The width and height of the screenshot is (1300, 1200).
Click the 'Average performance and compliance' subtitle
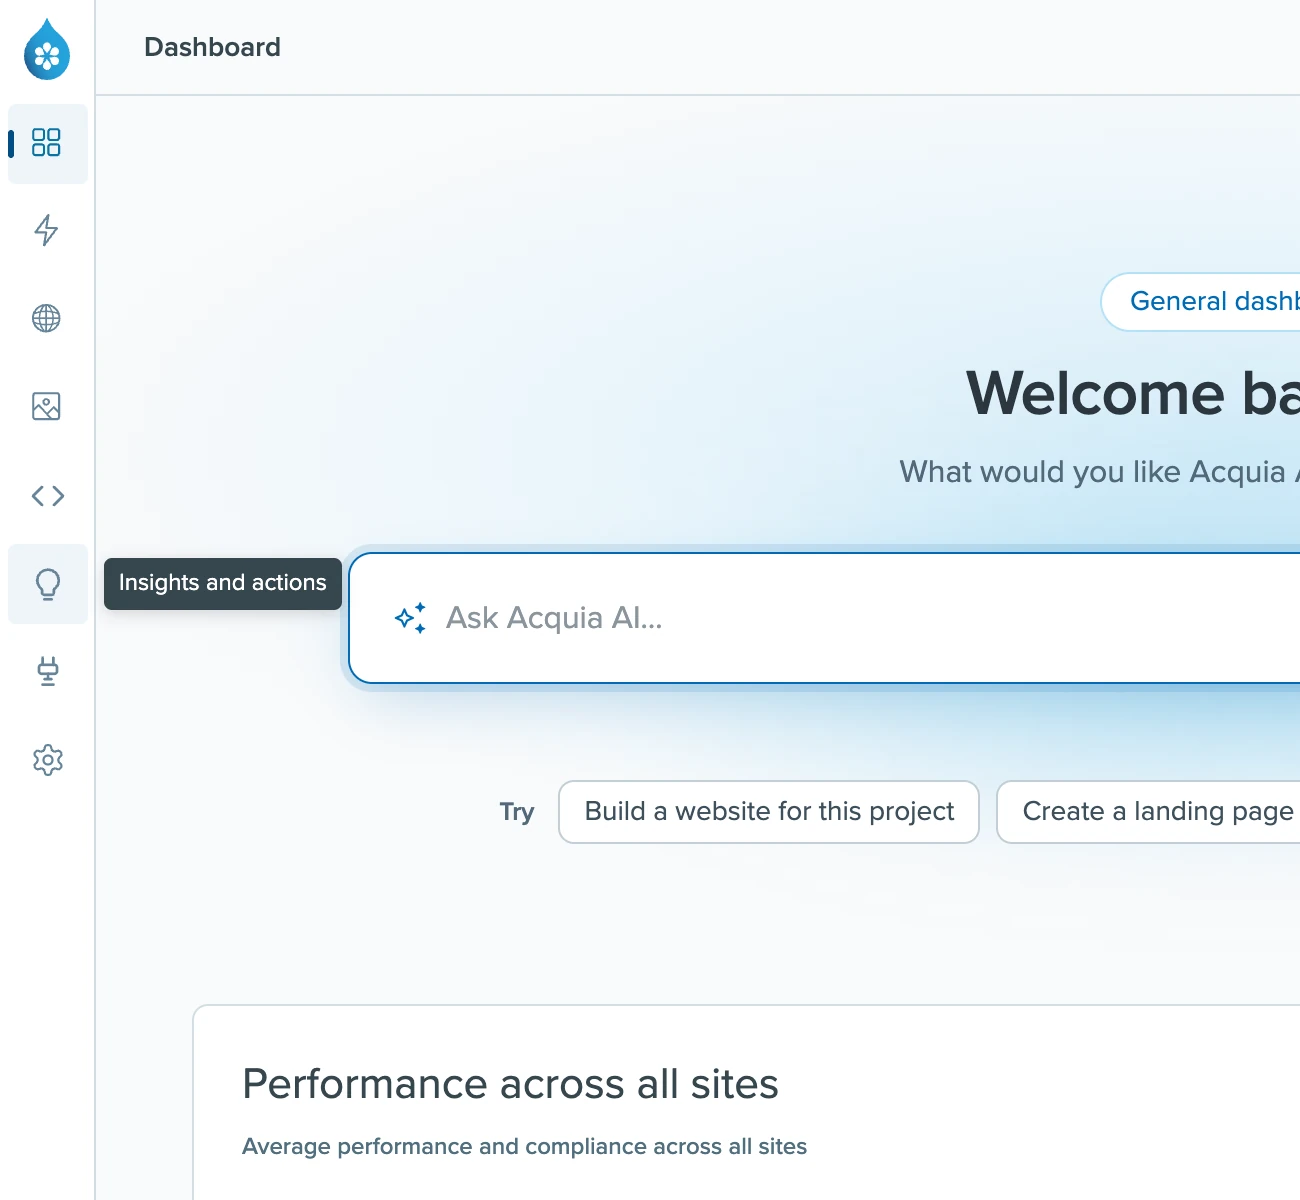(524, 1146)
